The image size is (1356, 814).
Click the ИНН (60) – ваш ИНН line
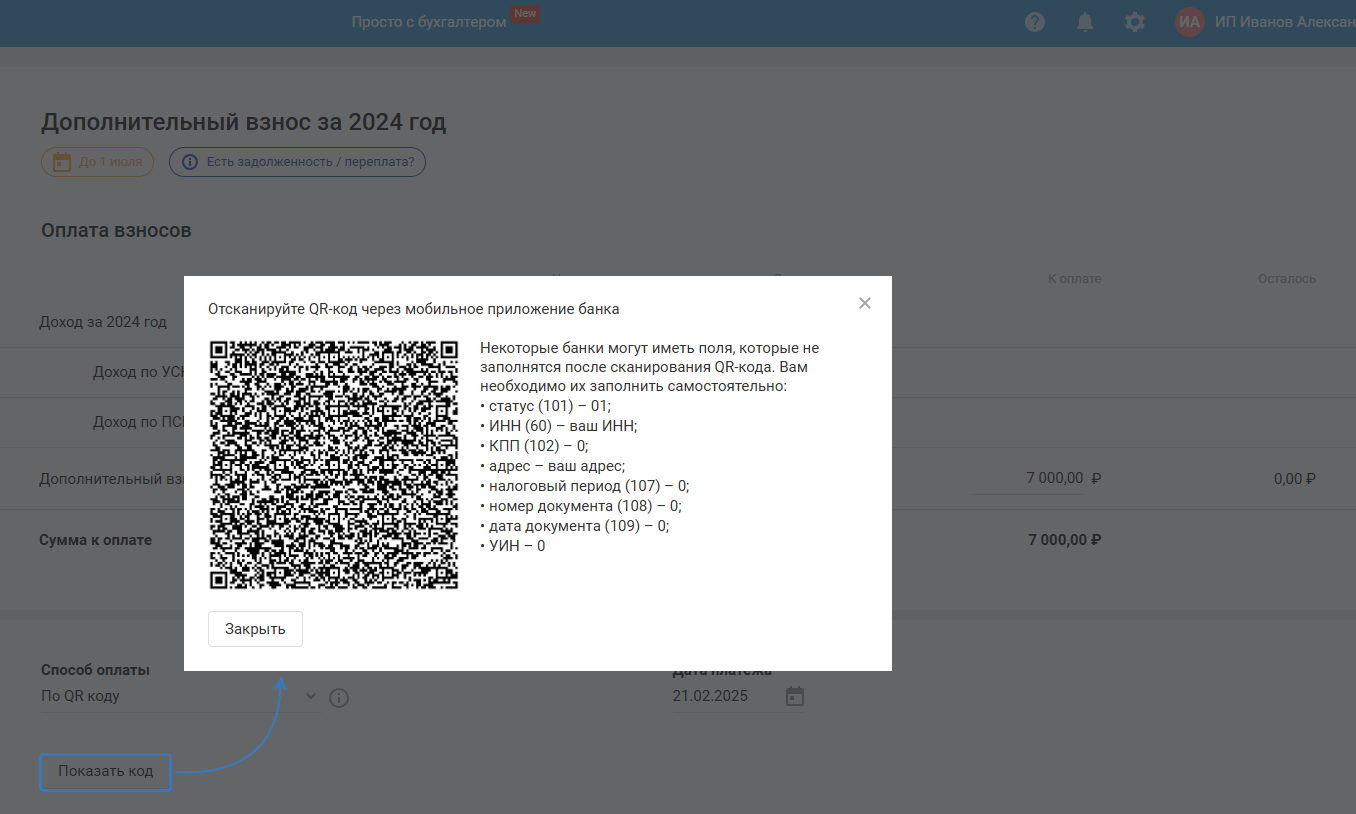(x=559, y=426)
